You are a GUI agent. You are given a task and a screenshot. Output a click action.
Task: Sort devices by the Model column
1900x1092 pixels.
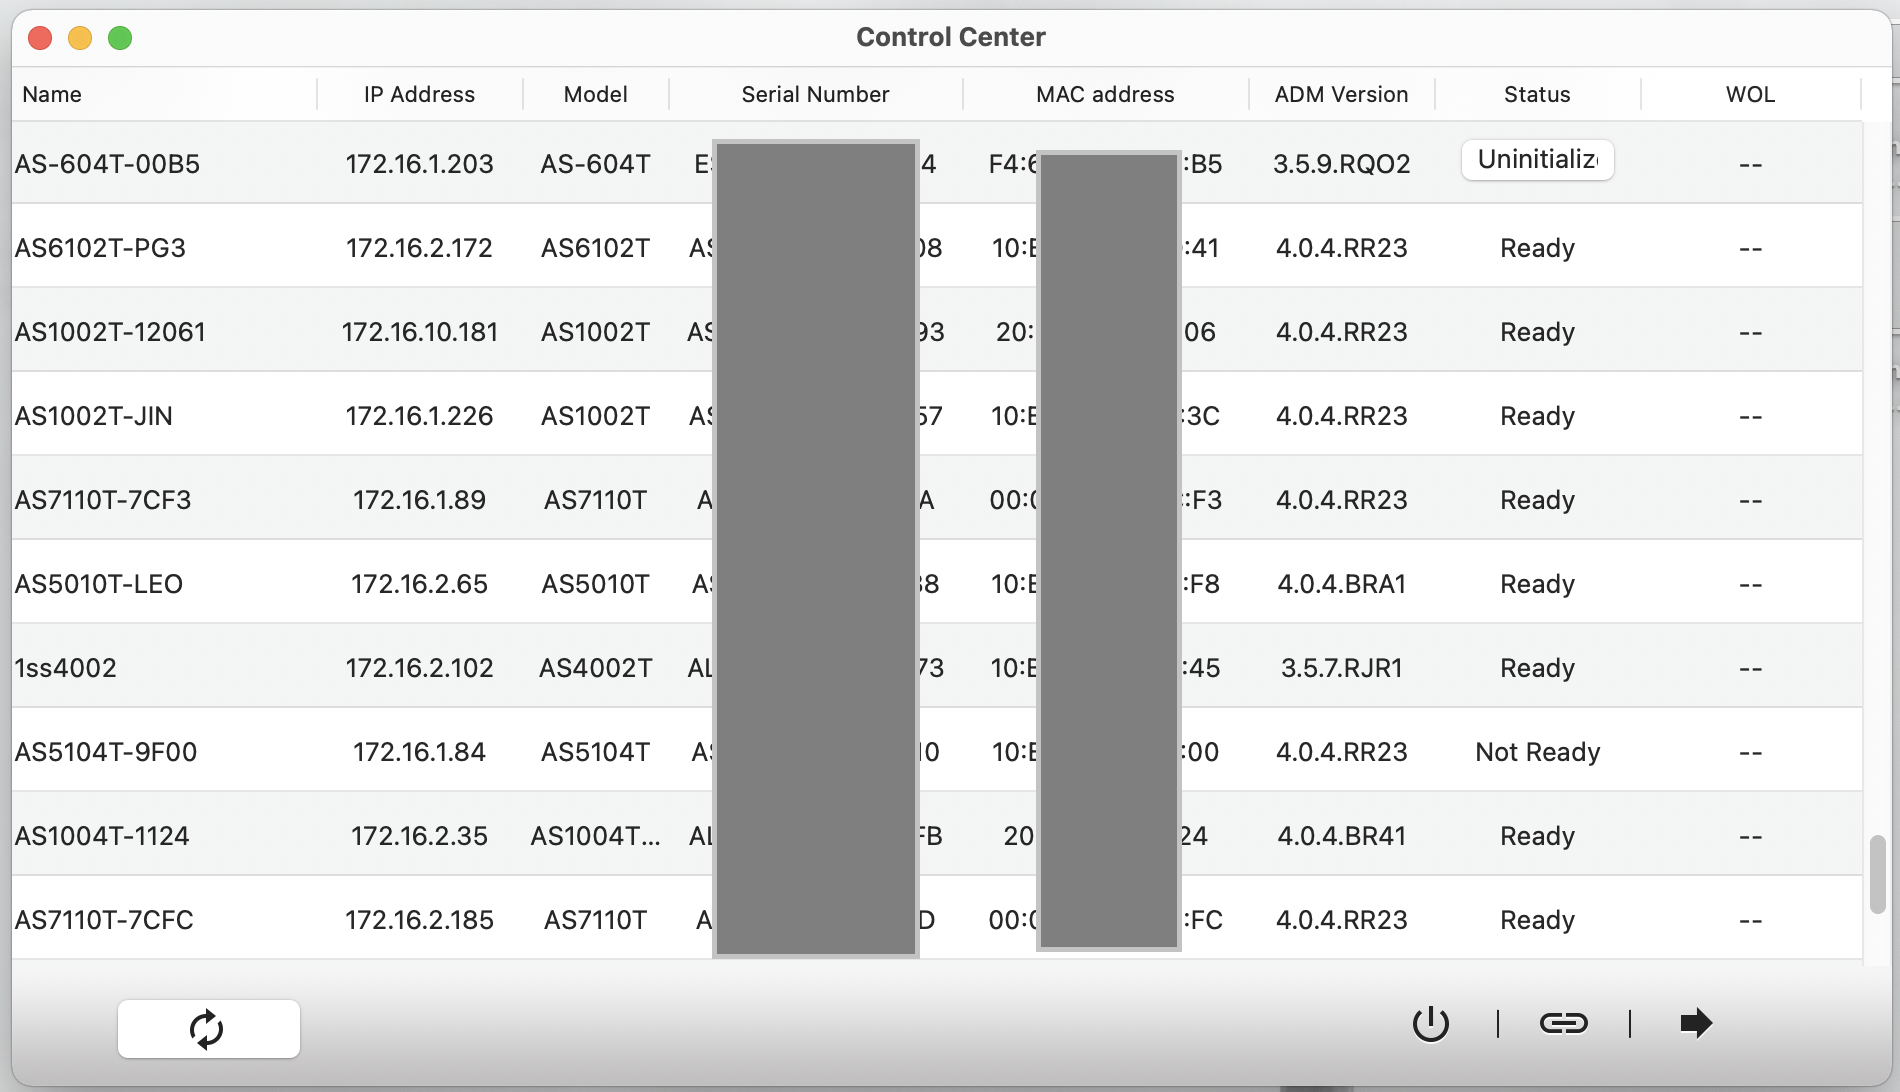click(x=595, y=94)
